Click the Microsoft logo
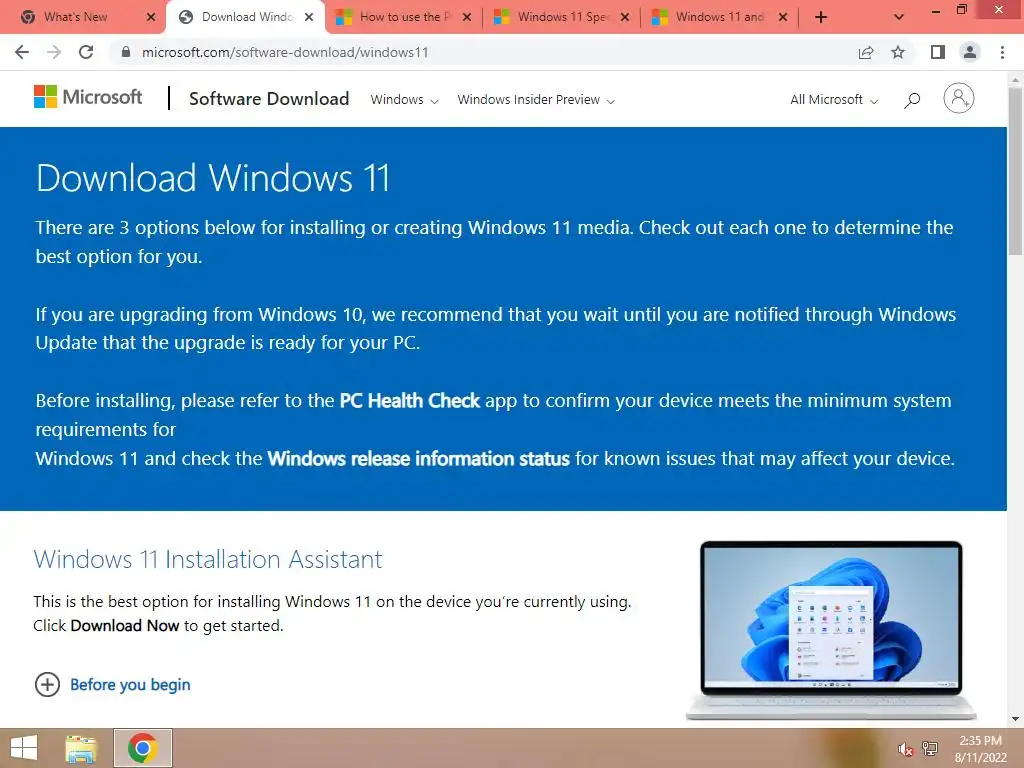Image resolution: width=1024 pixels, height=768 pixels. click(88, 97)
